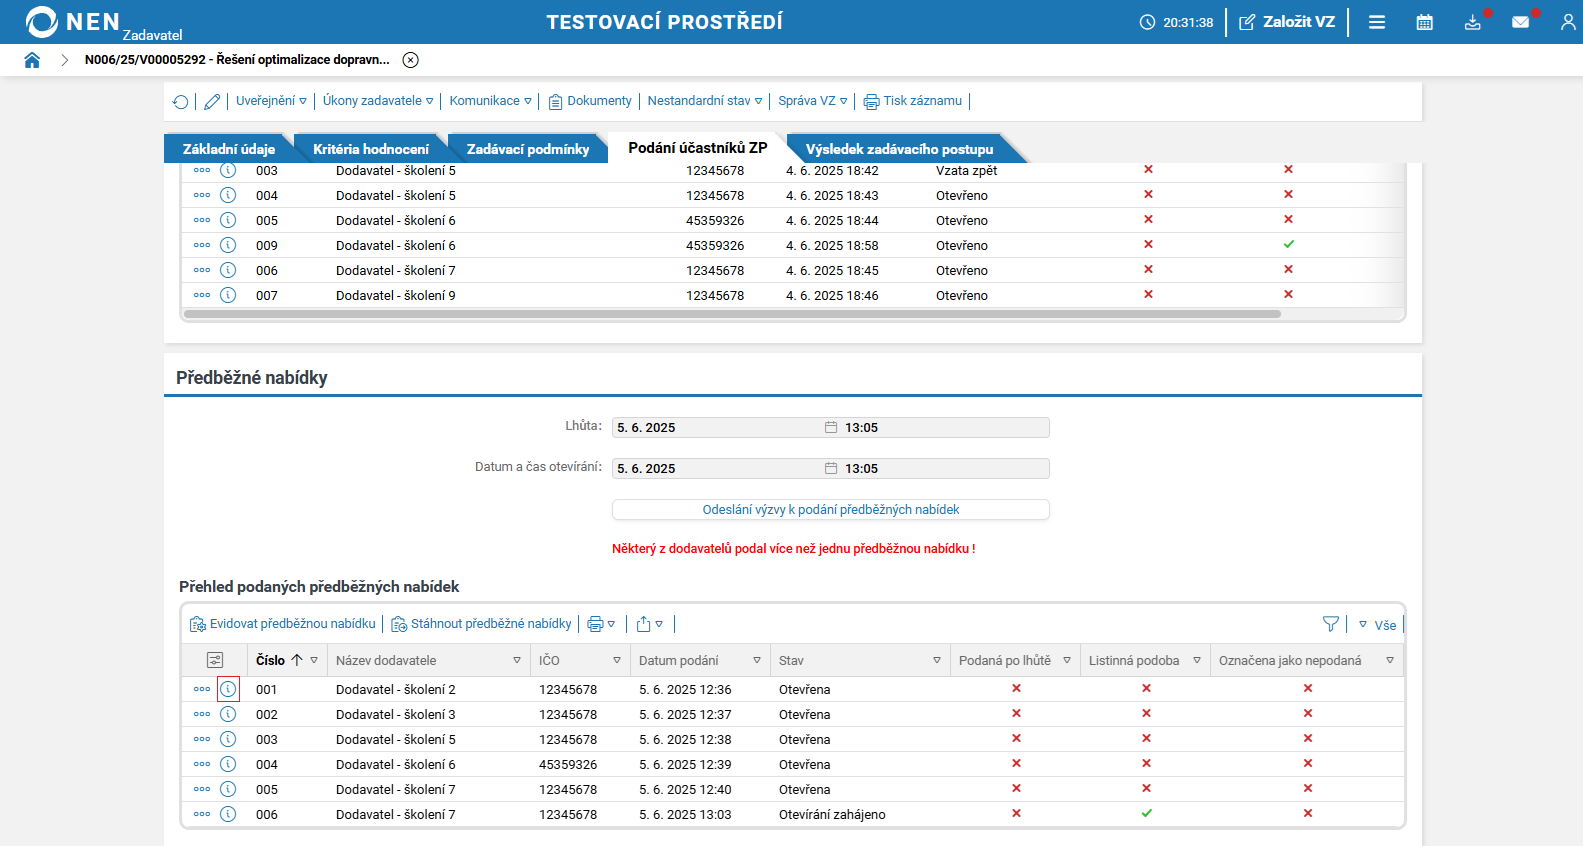Switch to the Zadávací podmínky tab
This screenshot has height=846, width=1583.
pos(528,149)
